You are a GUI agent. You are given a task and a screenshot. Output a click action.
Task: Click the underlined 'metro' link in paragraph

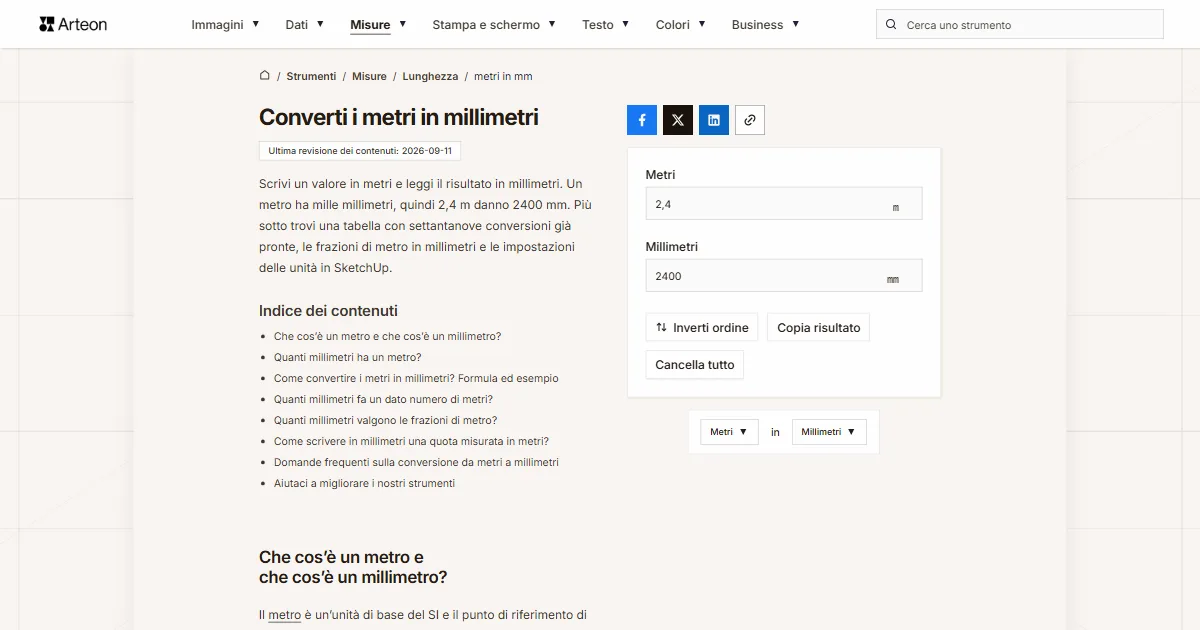[285, 615]
